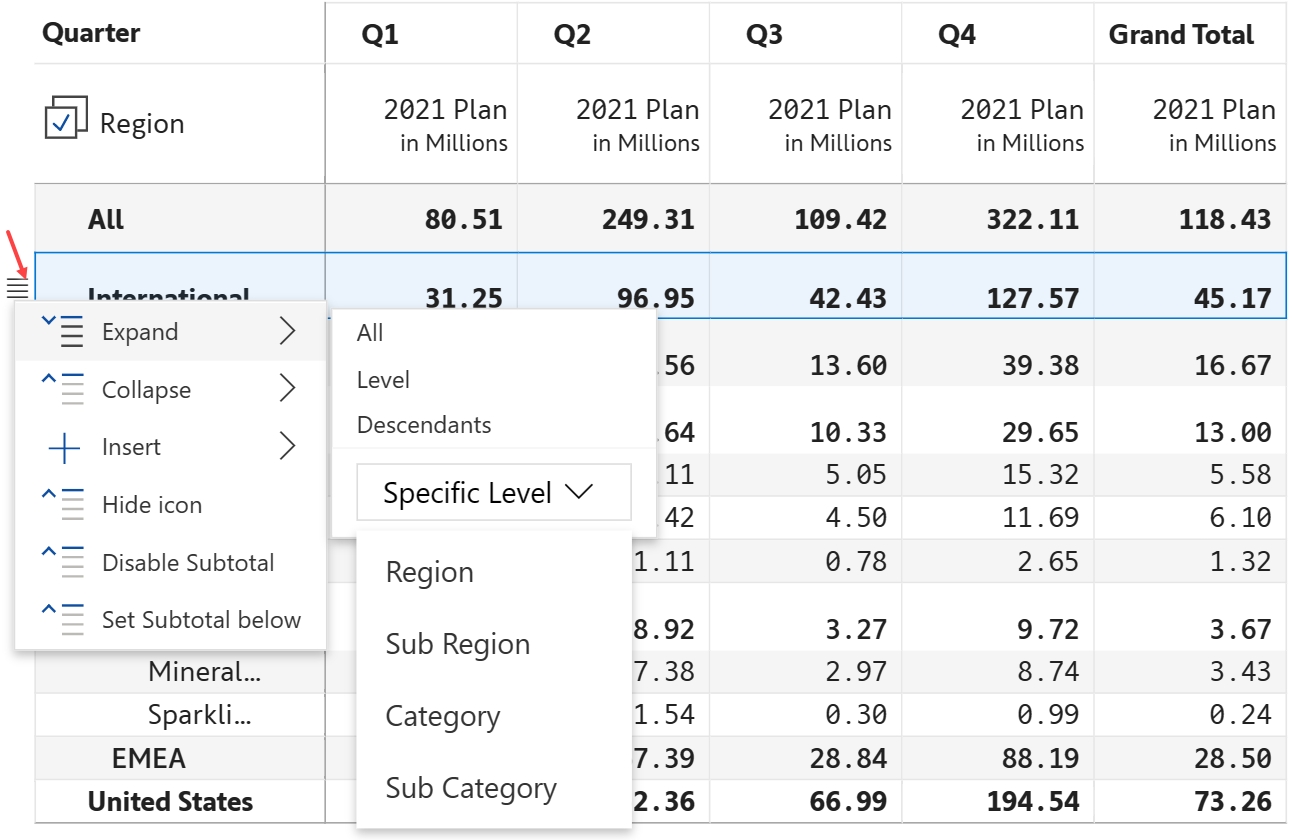1294x840 pixels.
Task: Click the Disable Subtotal icon
Action: click(x=64, y=562)
